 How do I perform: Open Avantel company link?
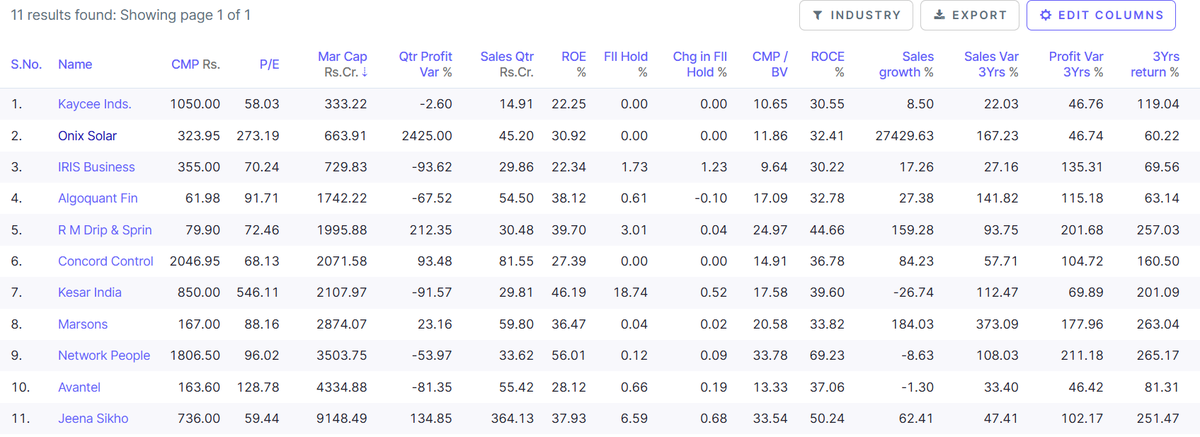[x=79, y=387]
